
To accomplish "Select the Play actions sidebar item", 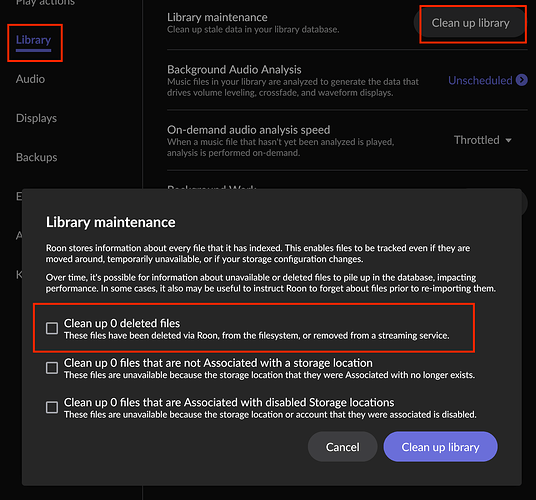I will pyautogui.click(x=45, y=2).
